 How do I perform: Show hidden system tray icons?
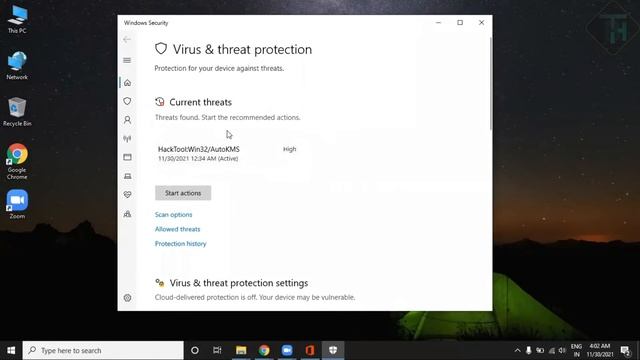click(517, 351)
